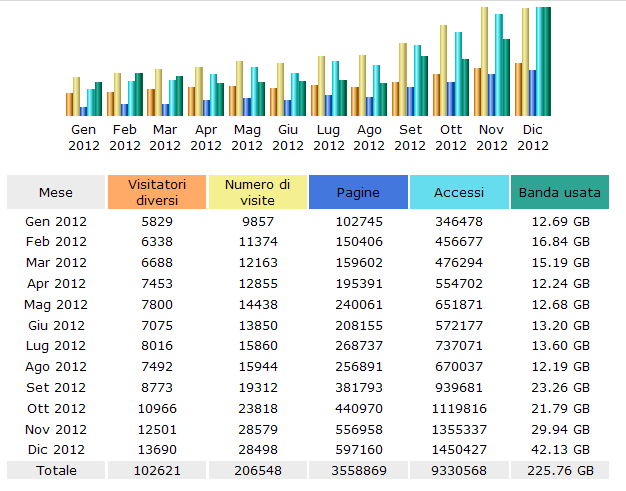The height and width of the screenshot is (491, 626).
Task: Click total pages value 3558869
Action: (359, 471)
